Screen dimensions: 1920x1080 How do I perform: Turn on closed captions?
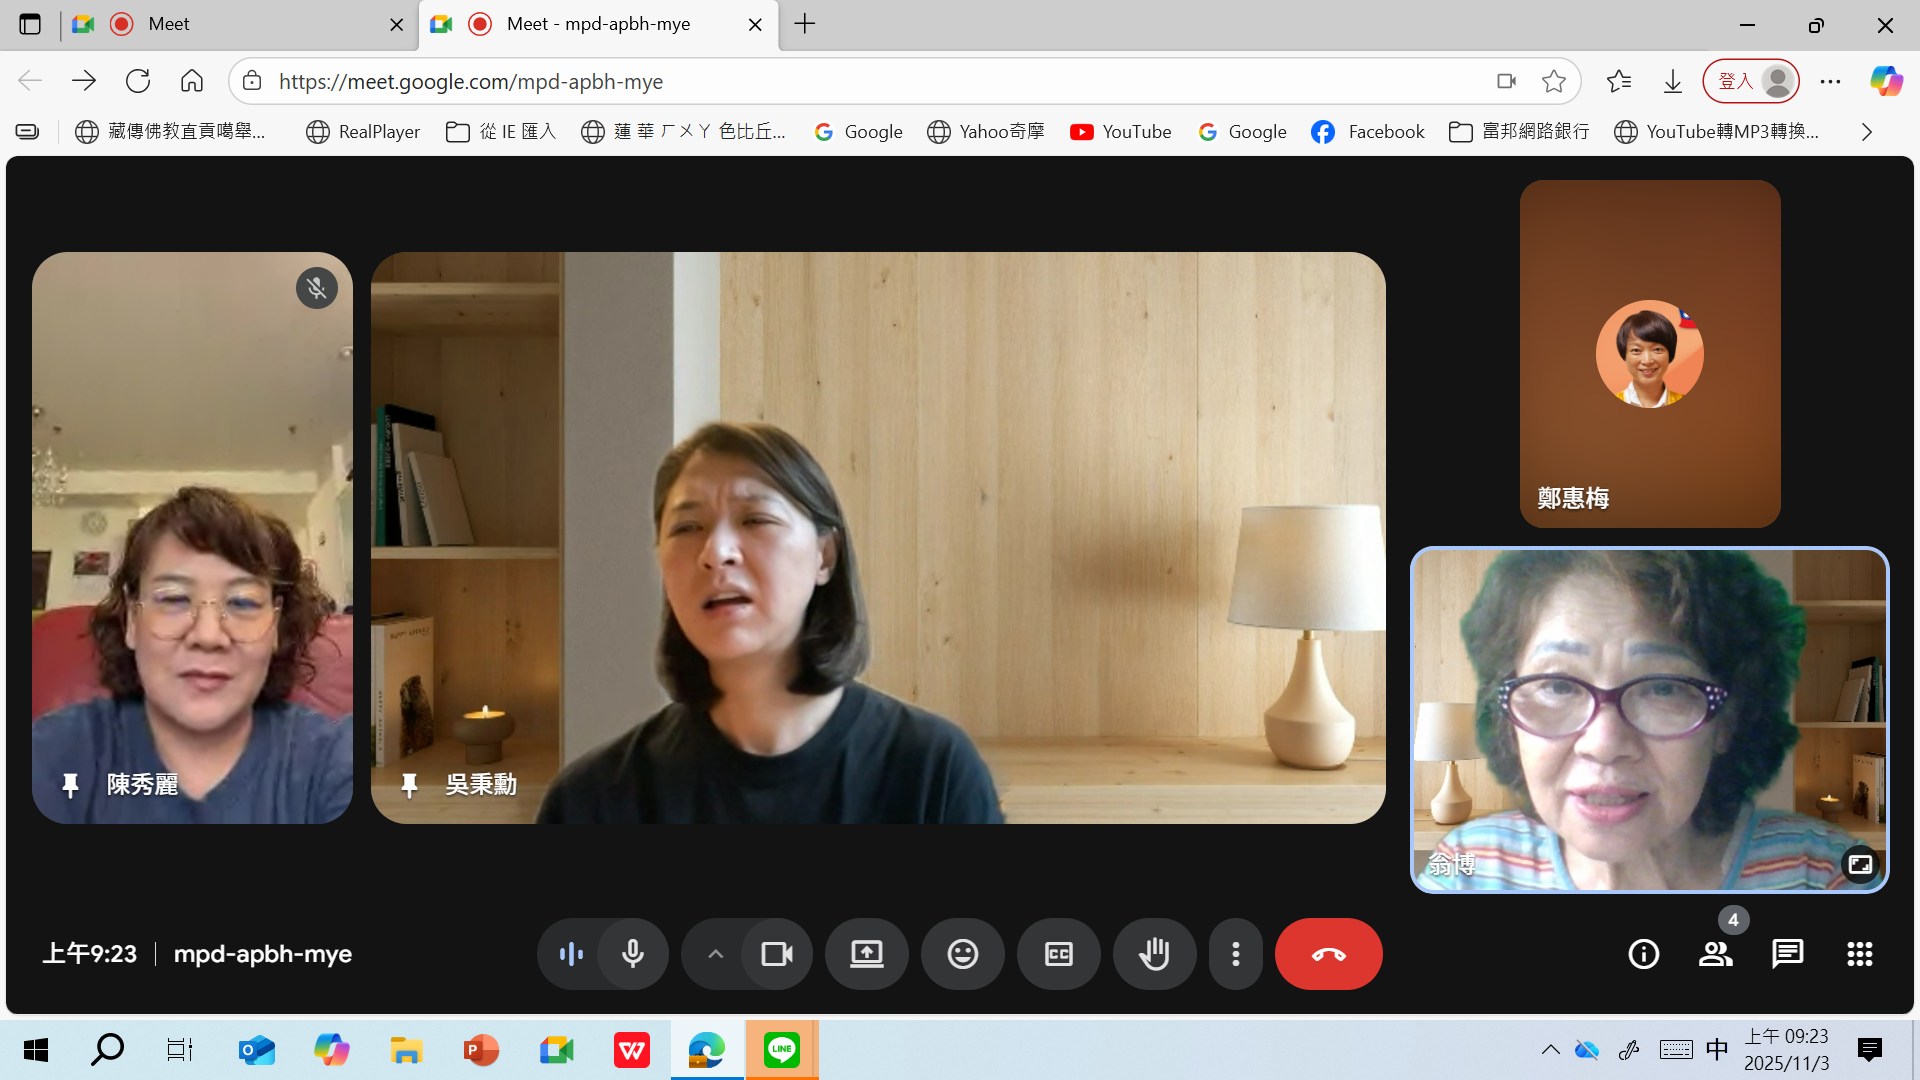(x=1058, y=954)
